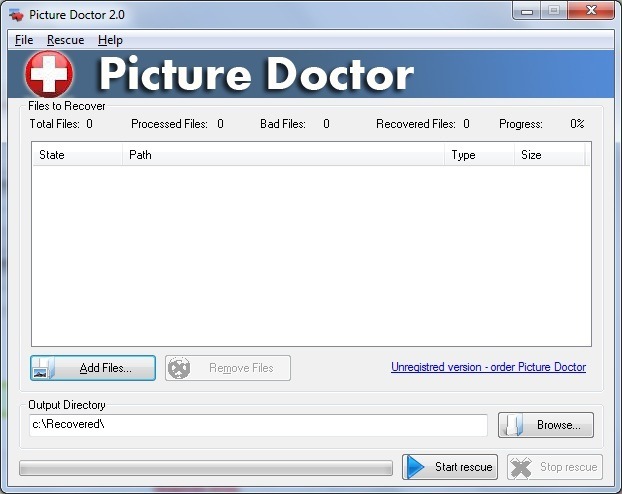Sort the list by State column
Viewport: 622px width, 494px height.
(x=77, y=155)
